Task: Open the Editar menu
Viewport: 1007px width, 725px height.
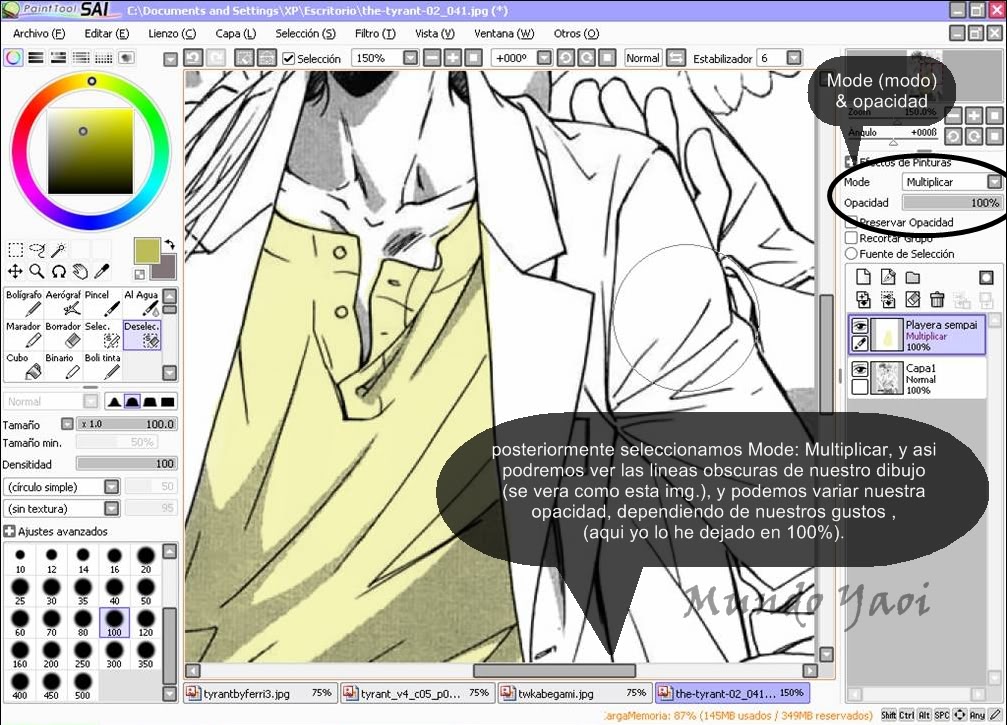Action: tap(107, 33)
